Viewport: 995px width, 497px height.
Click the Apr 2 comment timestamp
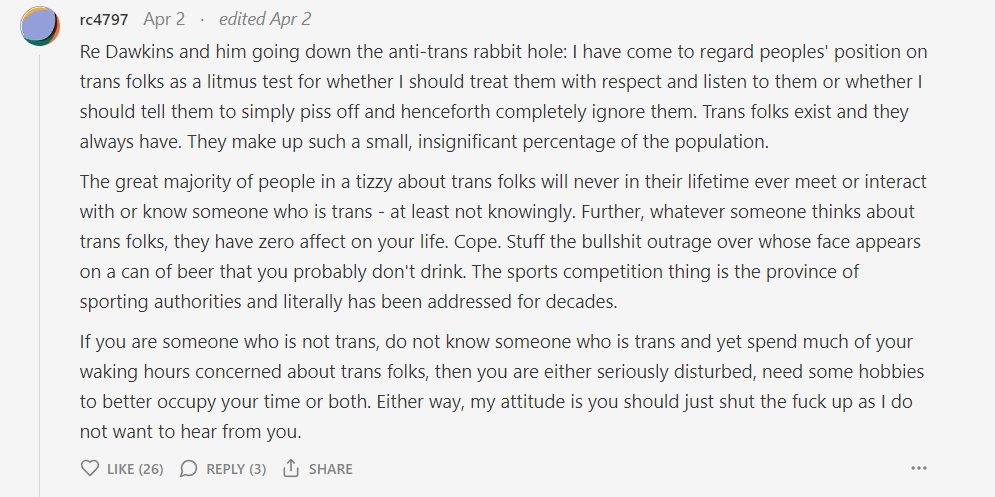(x=164, y=19)
